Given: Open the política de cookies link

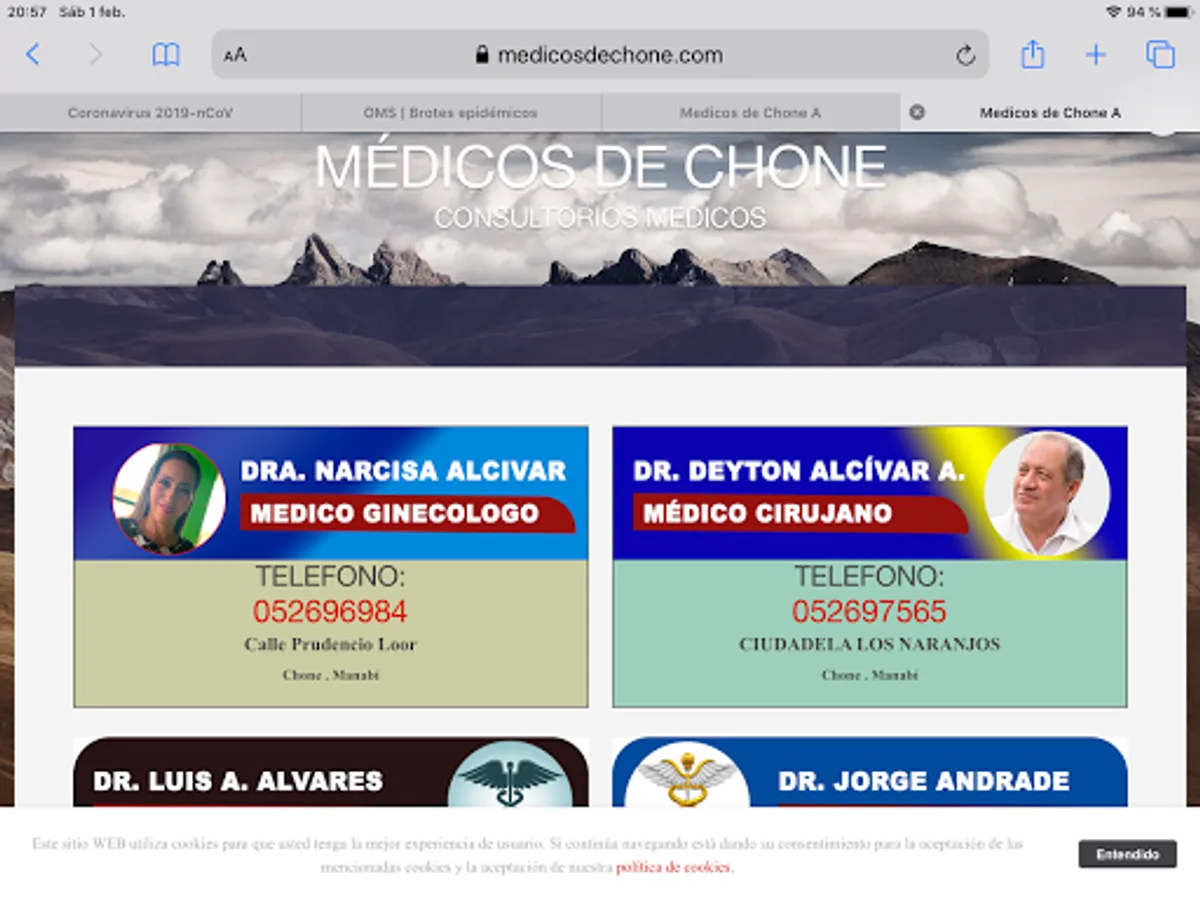Looking at the screenshot, I should tap(673, 867).
